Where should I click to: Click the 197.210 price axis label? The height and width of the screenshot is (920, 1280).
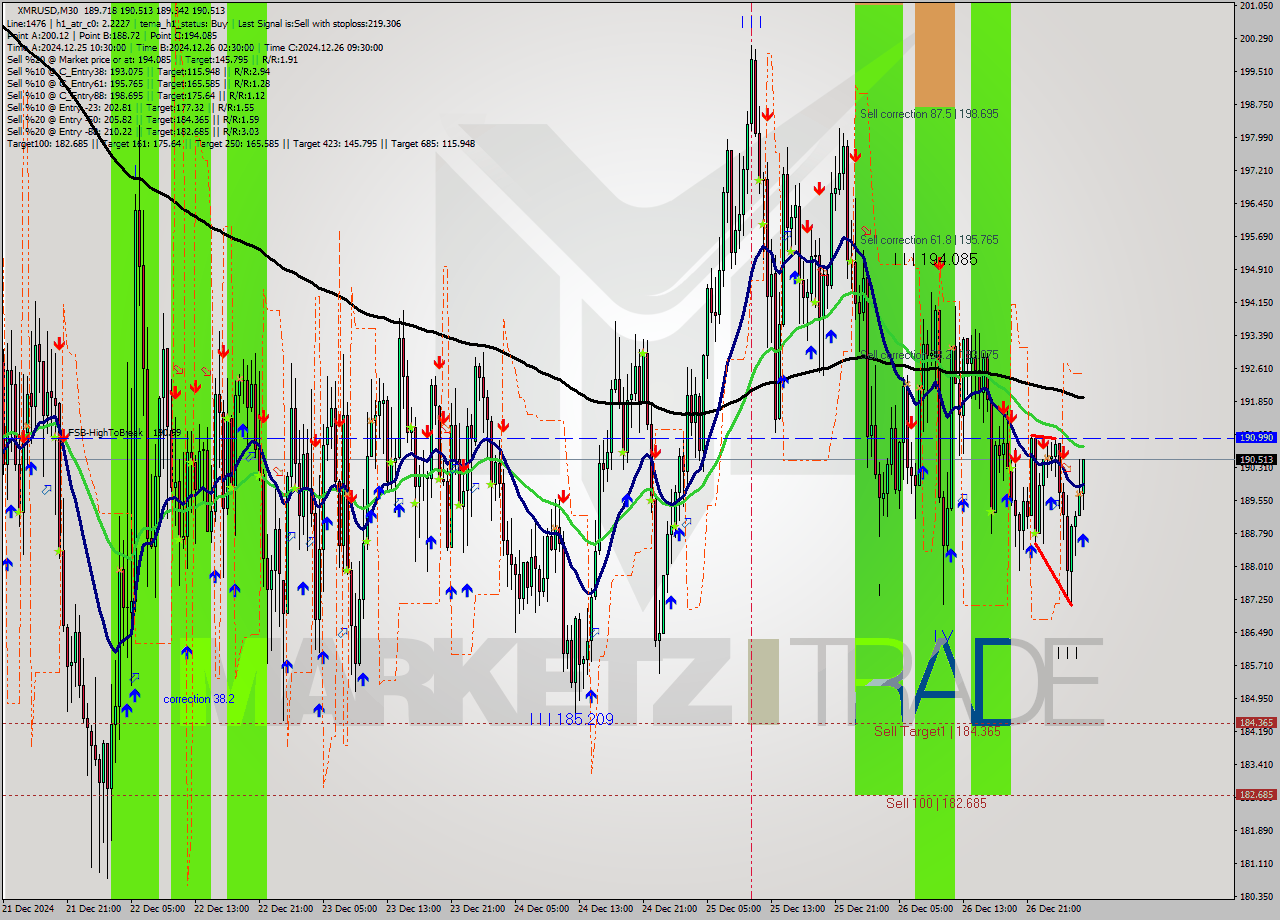click(1258, 171)
